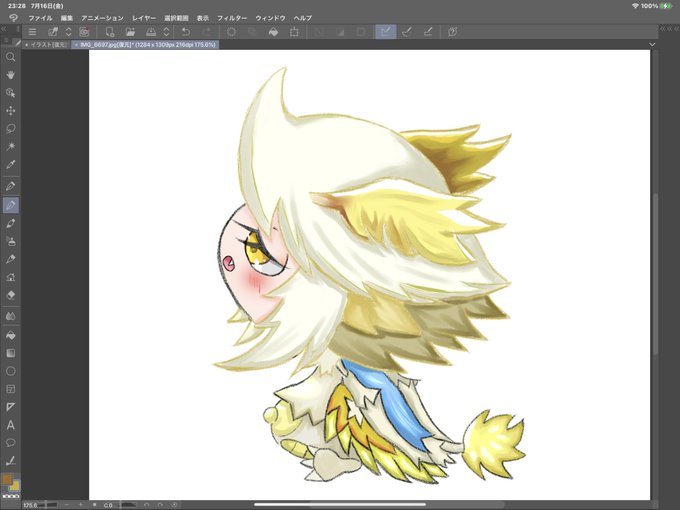Image resolution: width=680 pixels, height=510 pixels.
Task: Zoom in with the plus button
Action: point(81,505)
